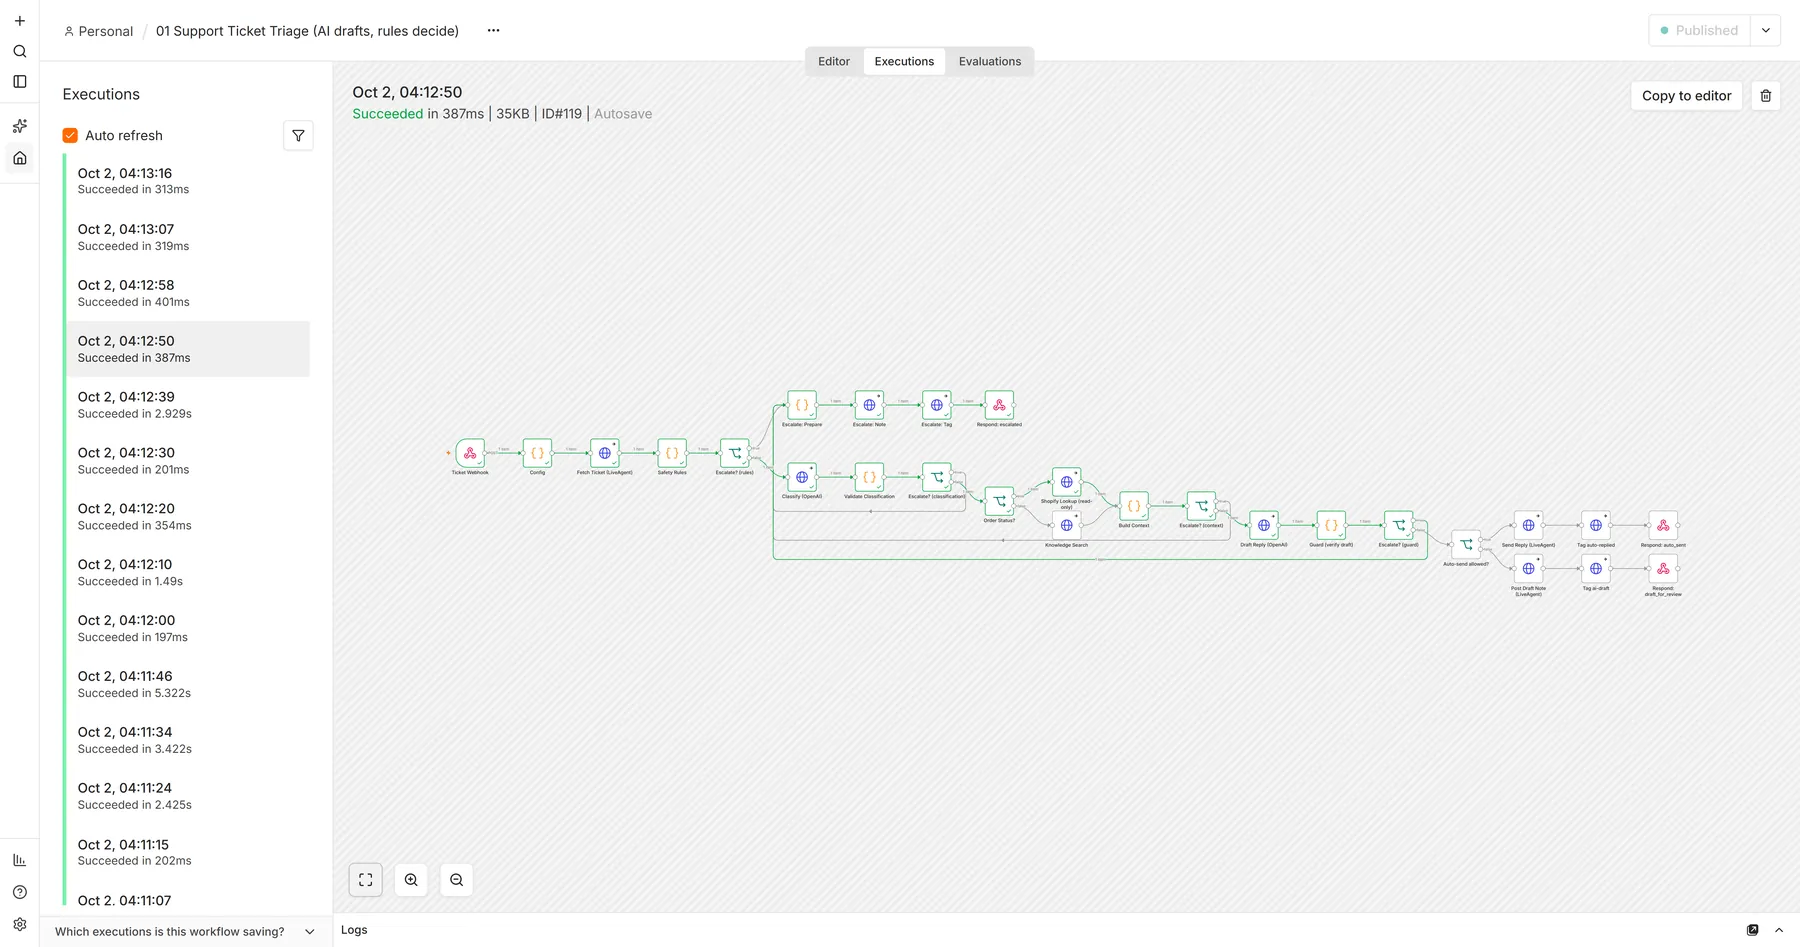This screenshot has width=1800, height=947.
Task: Open execution Oct 2, 04:12:39
Action: [x=188, y=405]
